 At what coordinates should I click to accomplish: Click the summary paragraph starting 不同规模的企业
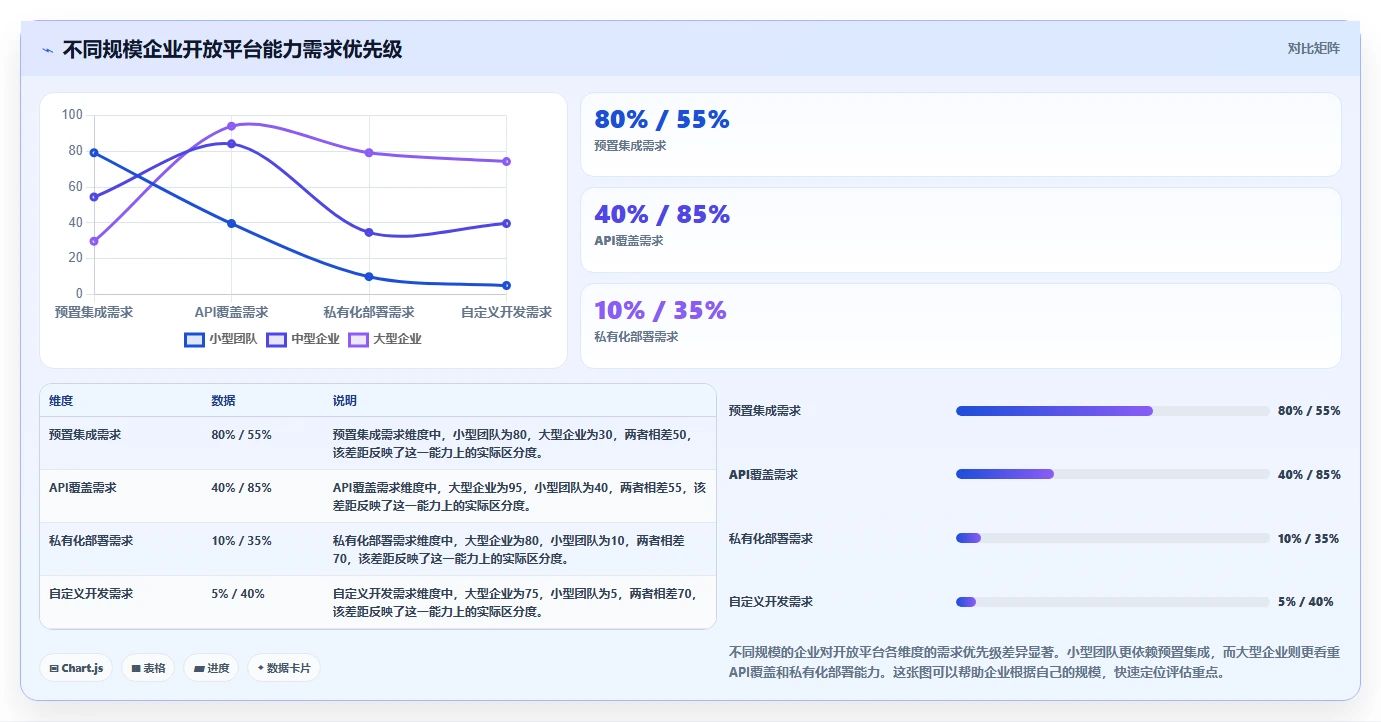tap(1035, 662)
